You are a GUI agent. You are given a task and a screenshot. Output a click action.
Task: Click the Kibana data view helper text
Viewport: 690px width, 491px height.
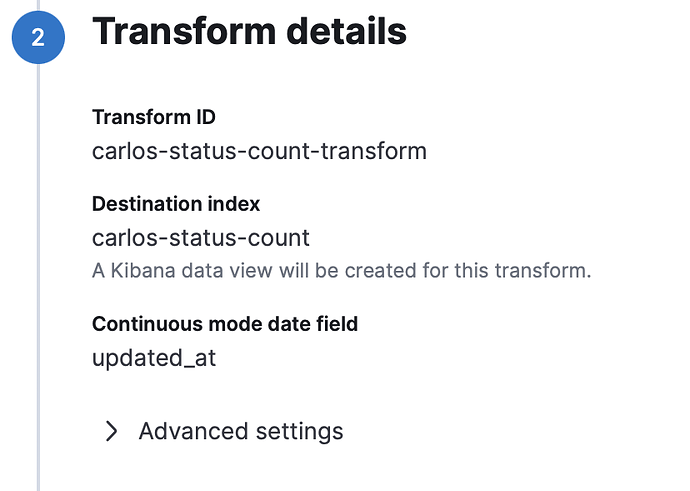[x=341, y=270]
